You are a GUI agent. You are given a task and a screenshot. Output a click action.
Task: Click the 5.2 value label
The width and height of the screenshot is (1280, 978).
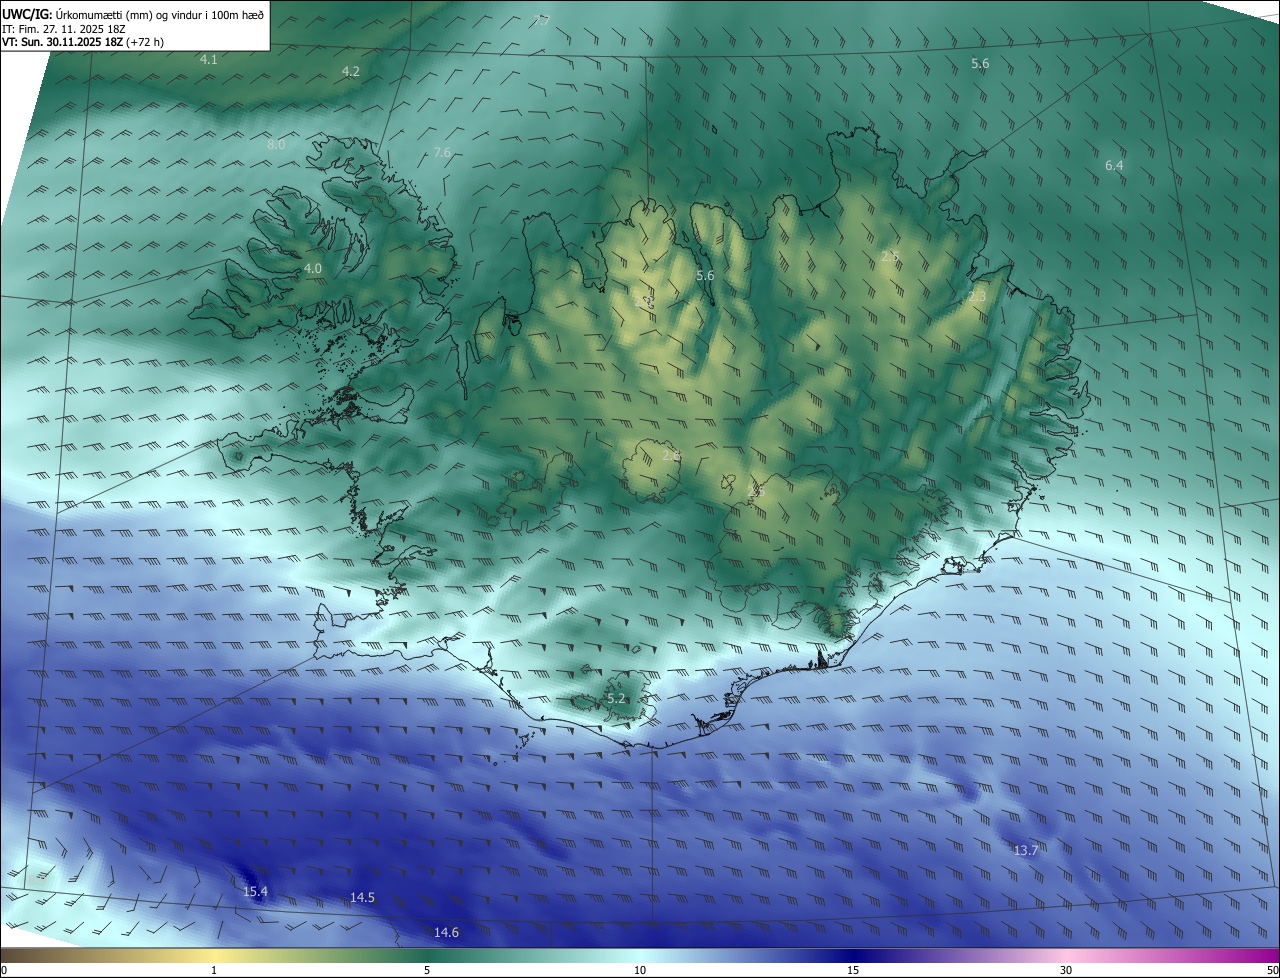(x=616, y=699)
